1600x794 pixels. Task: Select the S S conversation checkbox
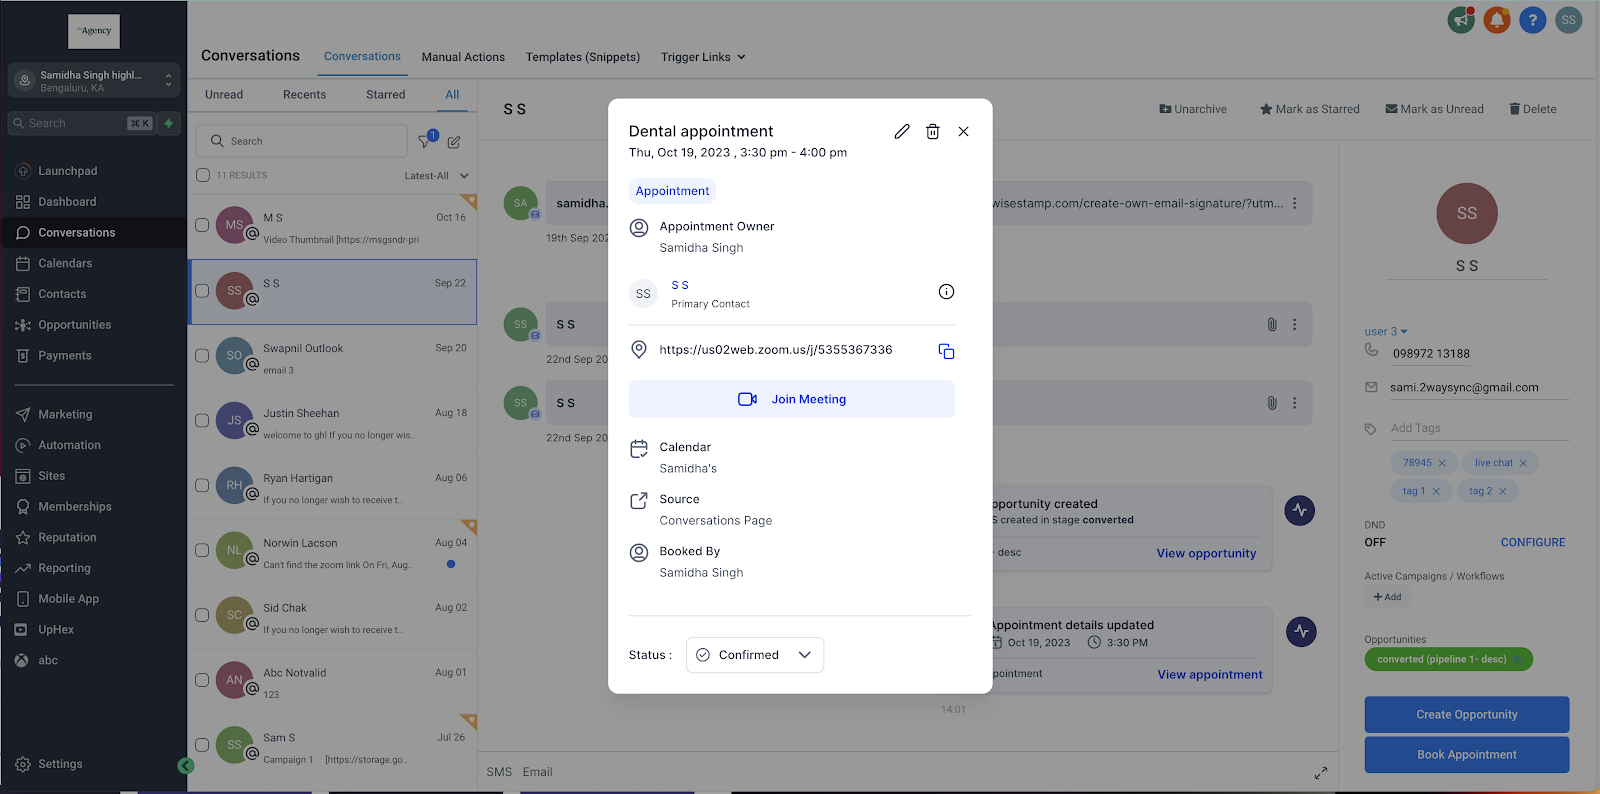(x=202, y=291)
